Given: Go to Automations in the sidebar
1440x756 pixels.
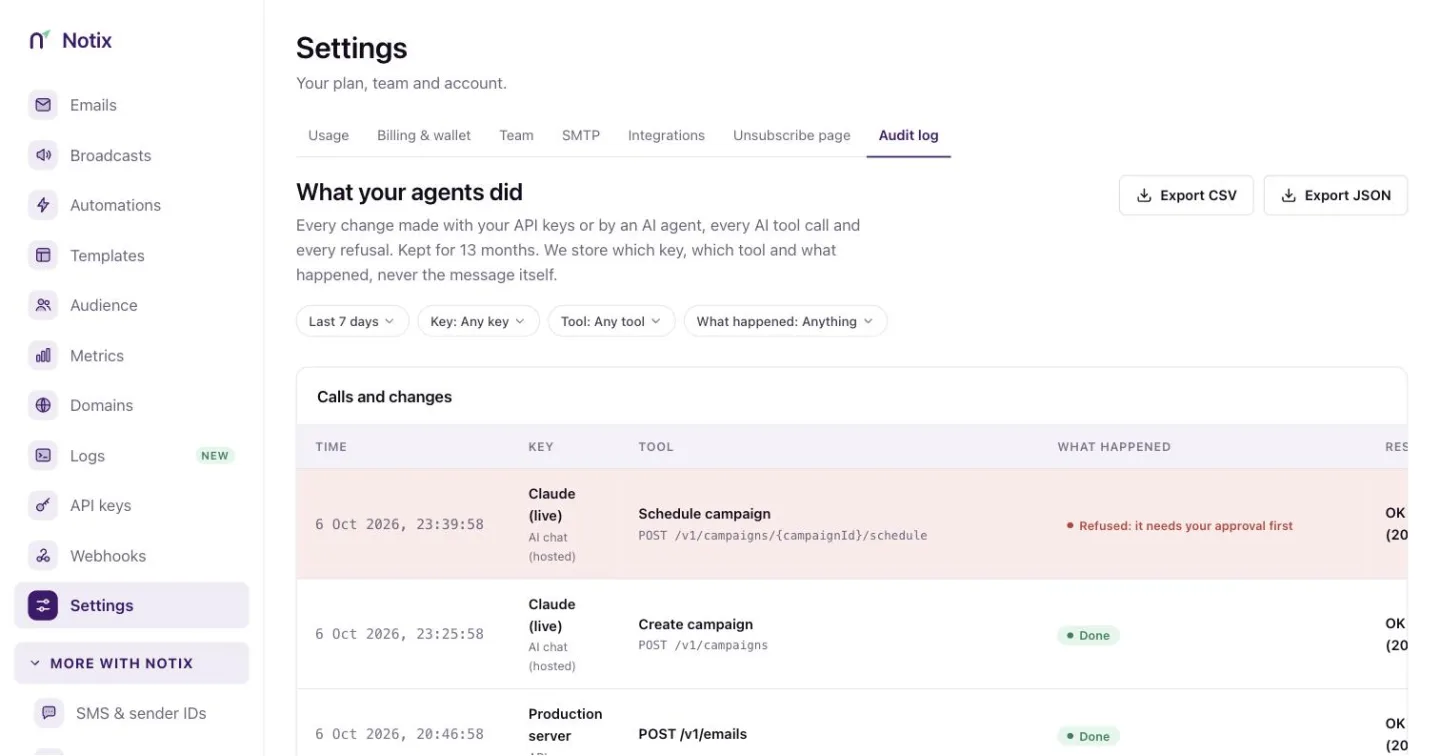Looking at the screenshot, I should [x=131, y=205].
